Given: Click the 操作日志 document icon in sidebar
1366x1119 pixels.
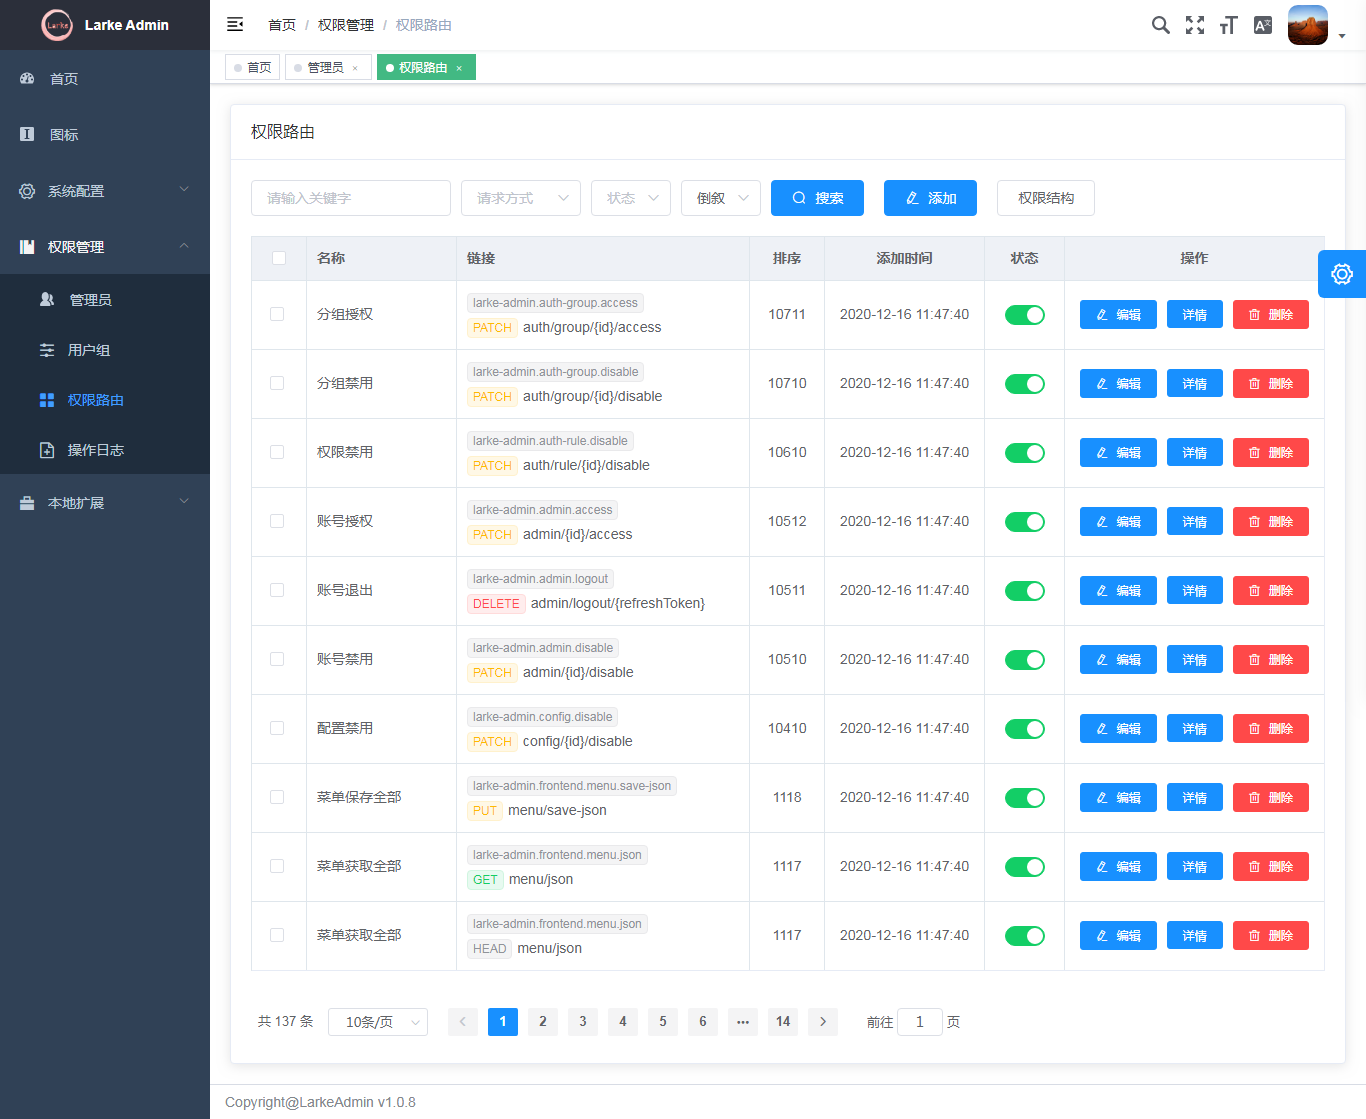Looking at the screenshot, I should click(x=47, y=450).
